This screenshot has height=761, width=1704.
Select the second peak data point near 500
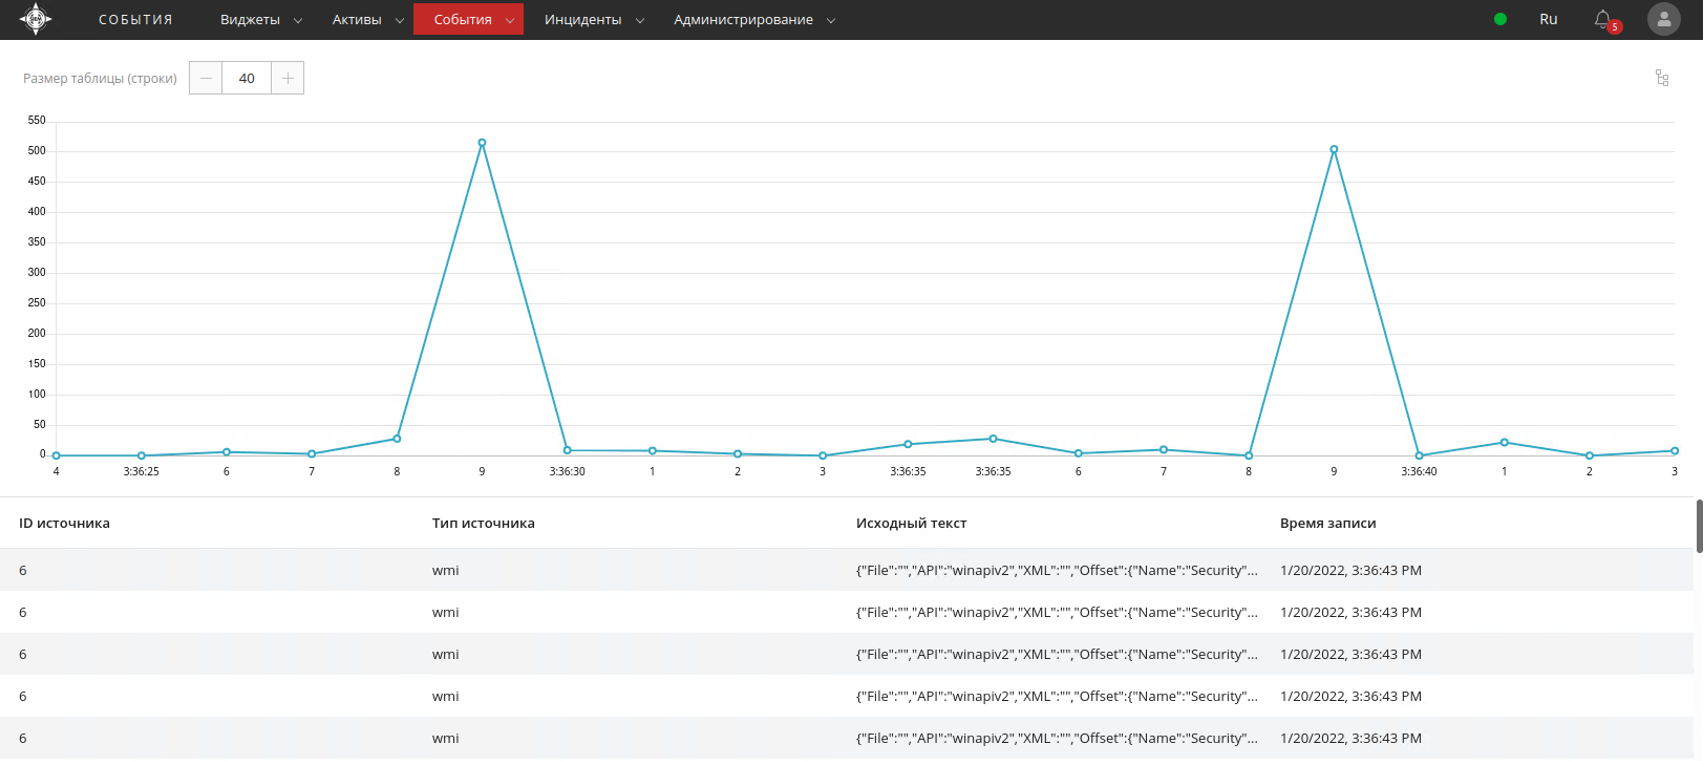point(1334,150)
